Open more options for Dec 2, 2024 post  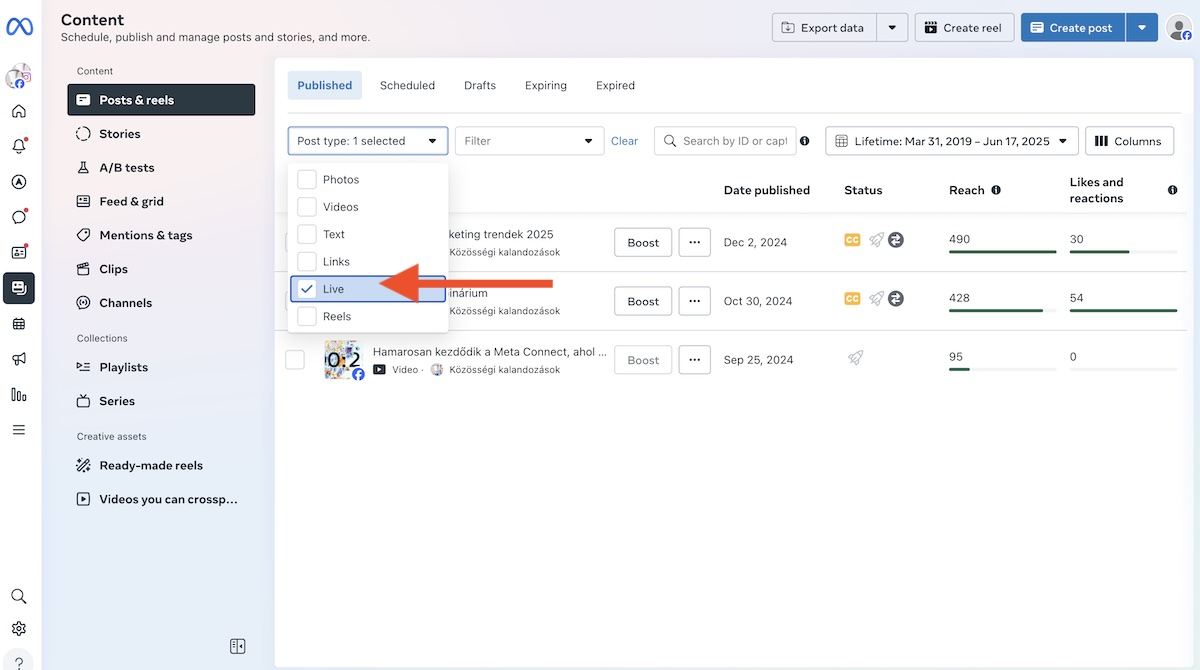point(695,243)
